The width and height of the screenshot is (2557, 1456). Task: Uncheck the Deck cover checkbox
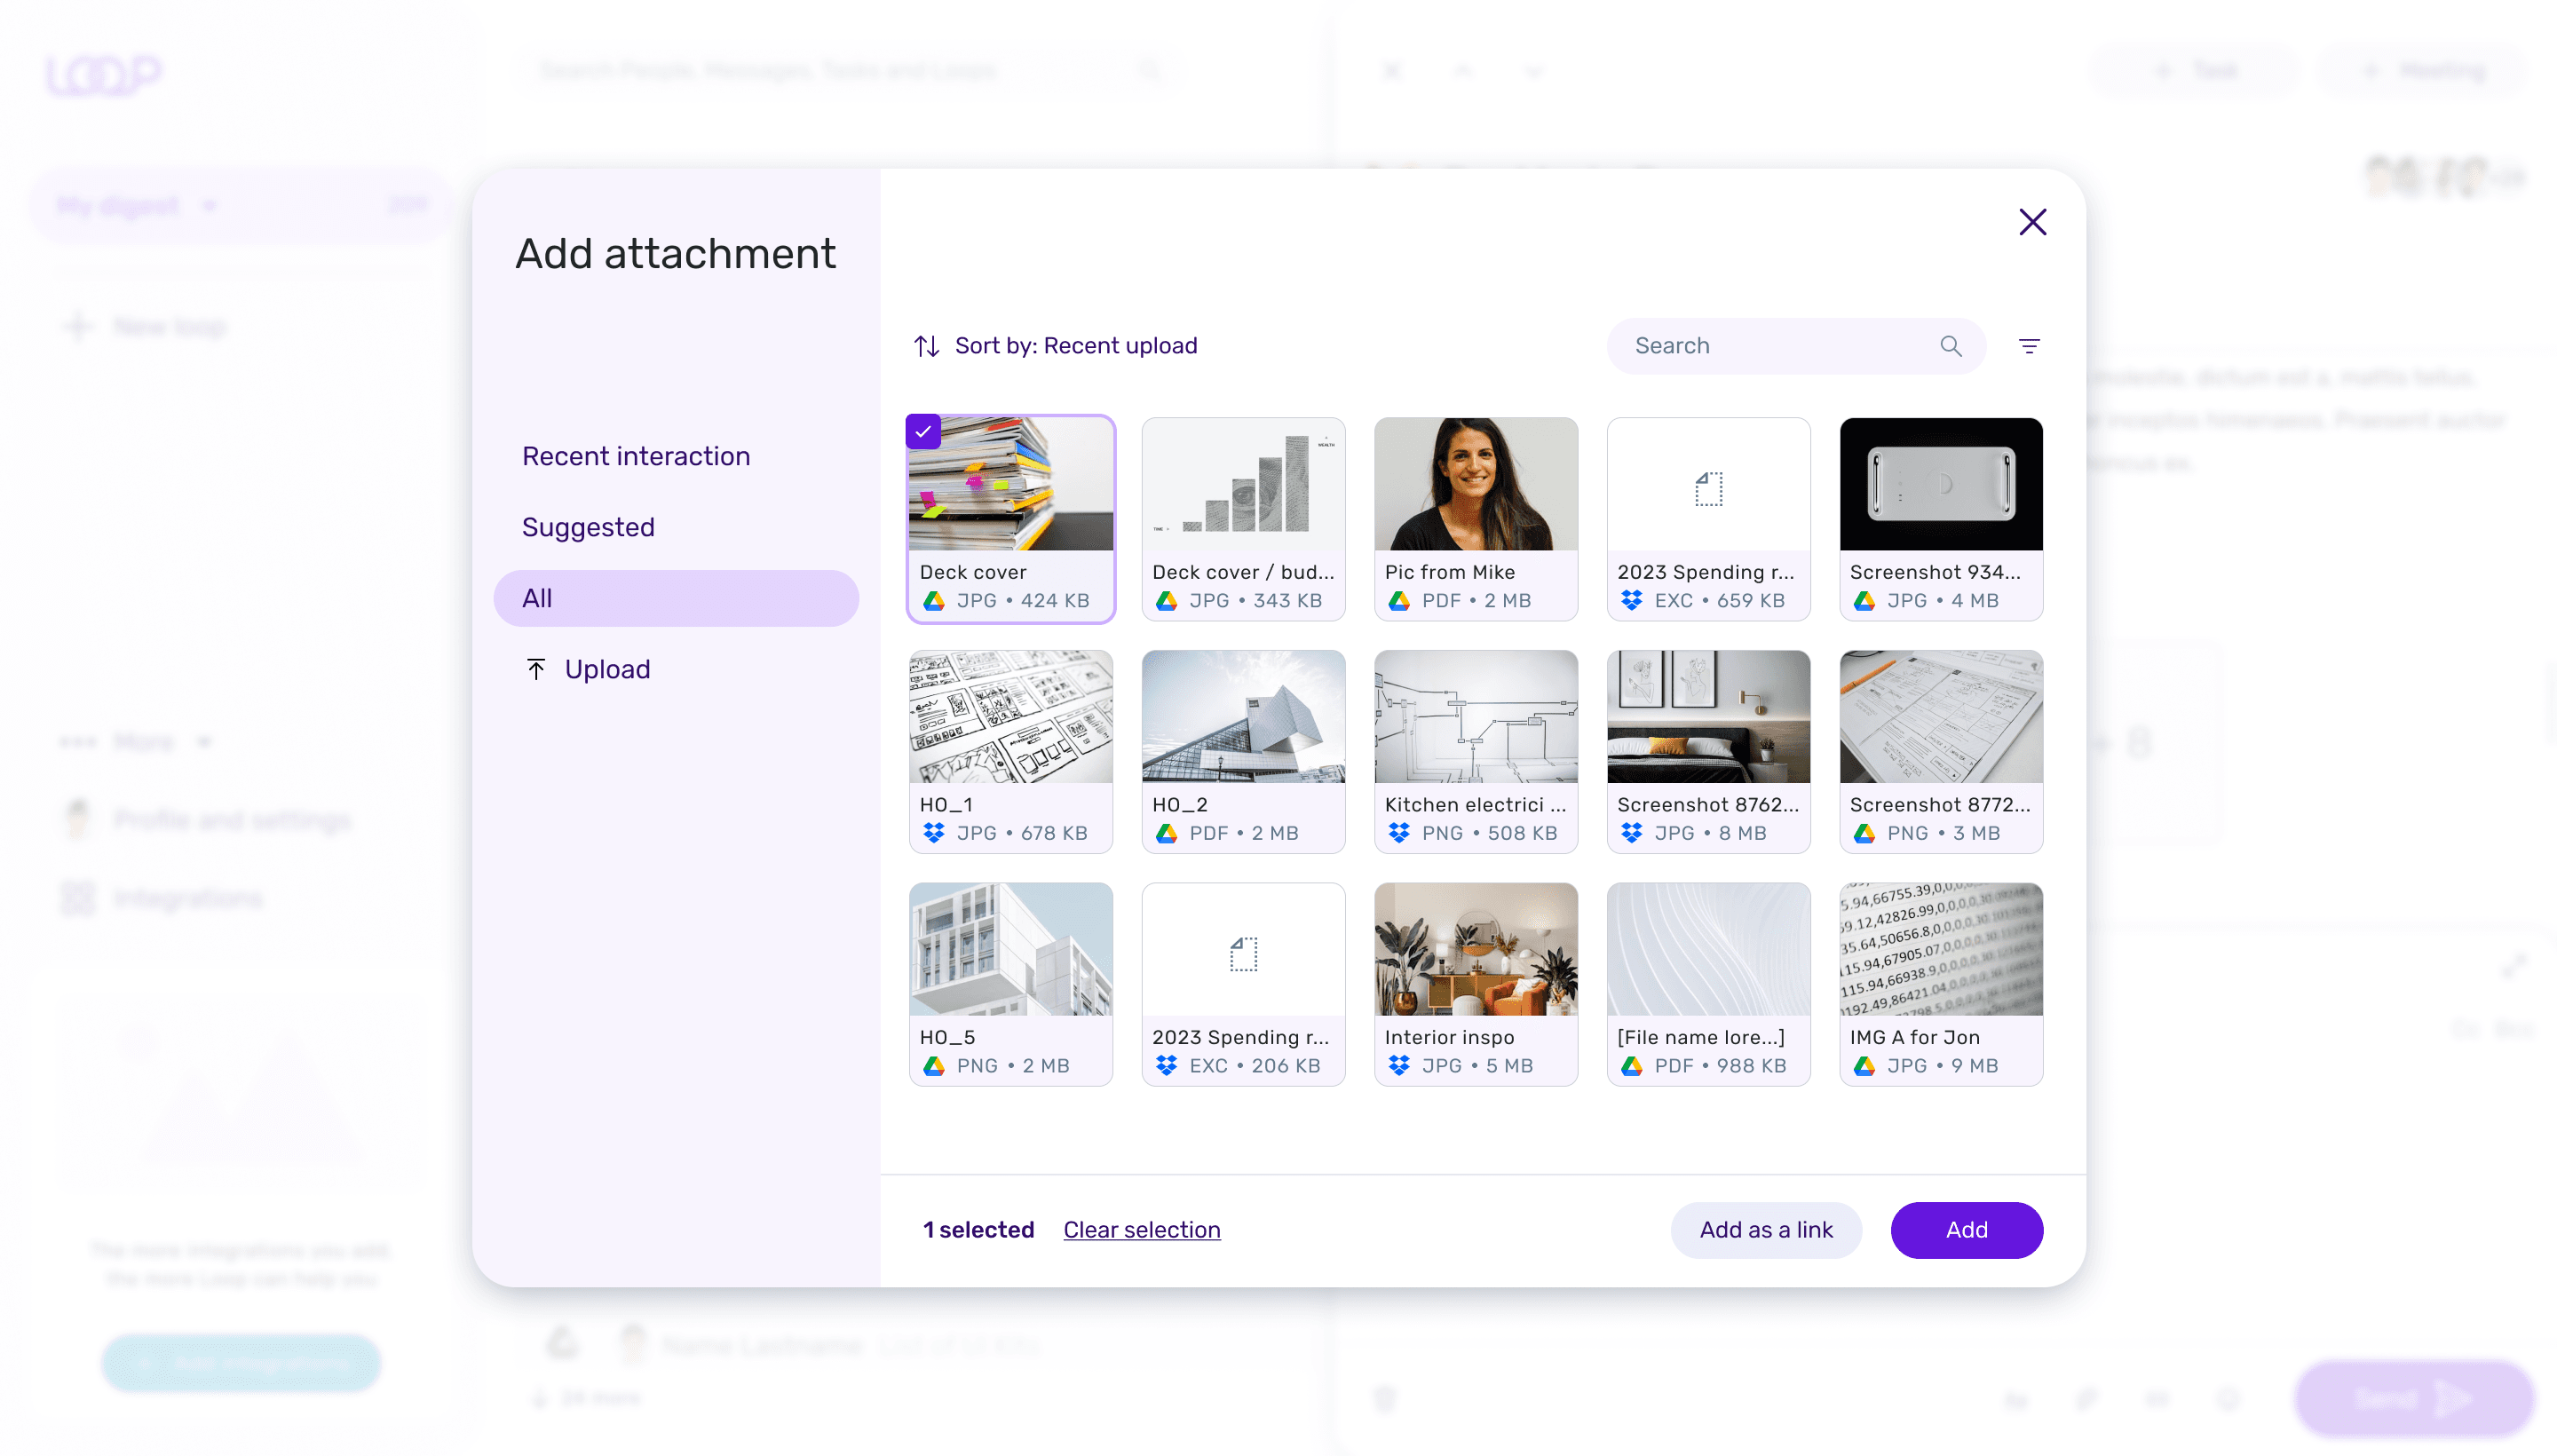click(923, 432)
